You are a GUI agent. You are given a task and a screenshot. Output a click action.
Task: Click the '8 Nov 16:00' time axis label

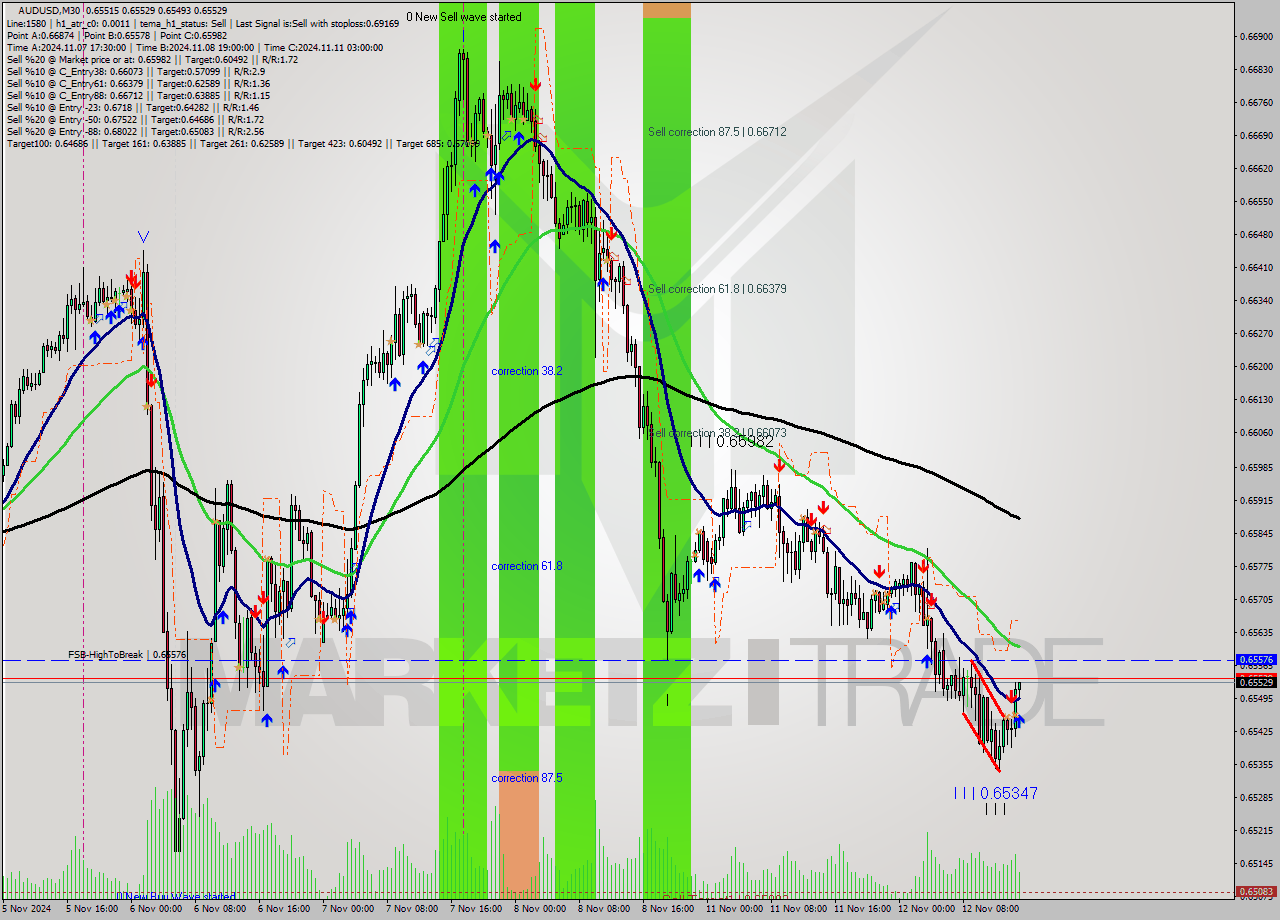[668, 909]
